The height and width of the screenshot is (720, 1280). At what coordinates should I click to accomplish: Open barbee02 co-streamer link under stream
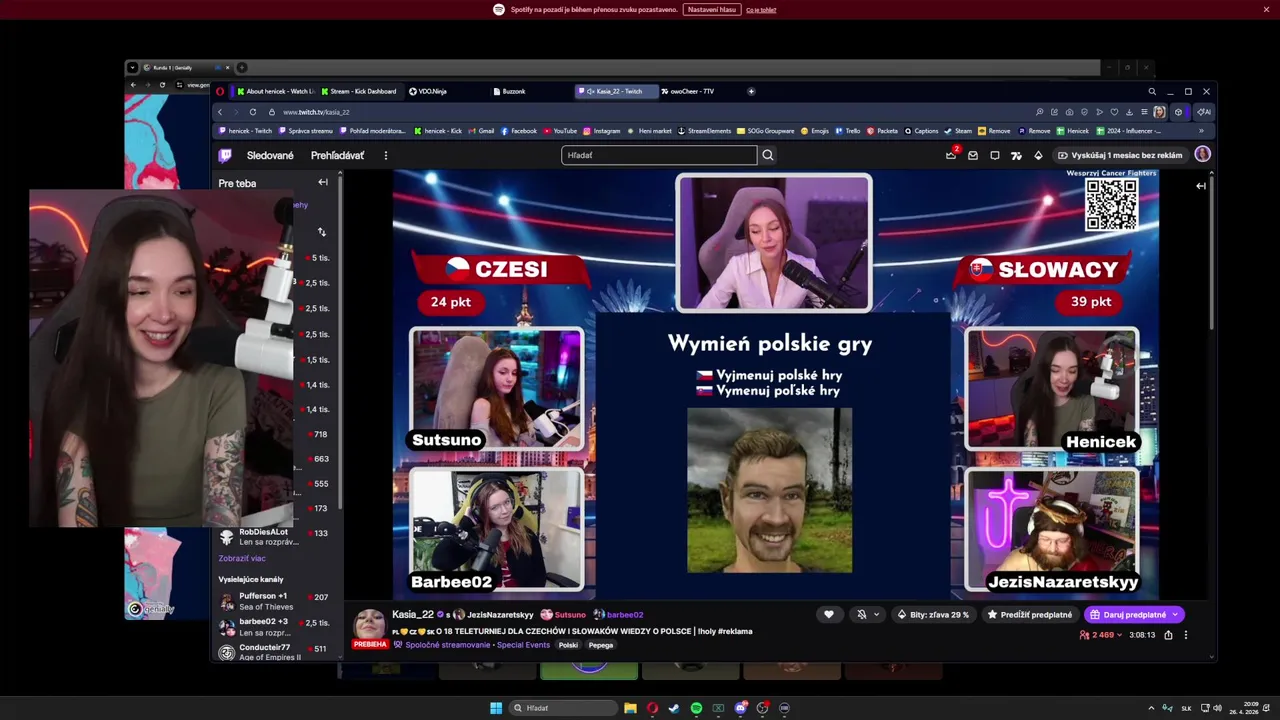(x=625, y=614)
